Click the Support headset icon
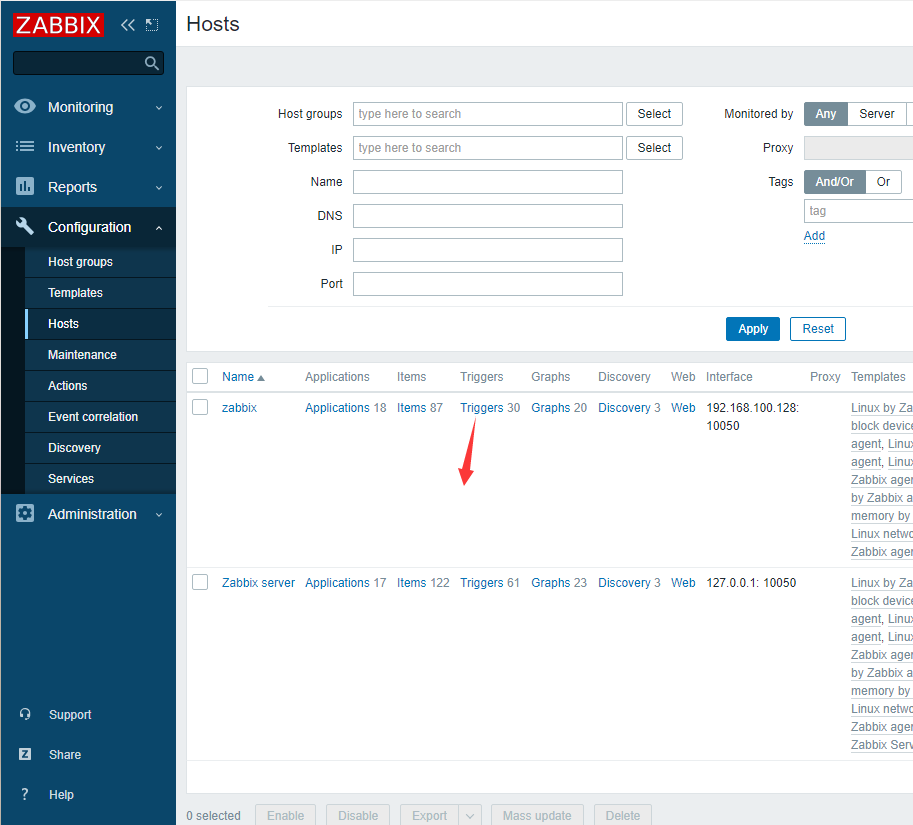913x825 pixels. 25,715
